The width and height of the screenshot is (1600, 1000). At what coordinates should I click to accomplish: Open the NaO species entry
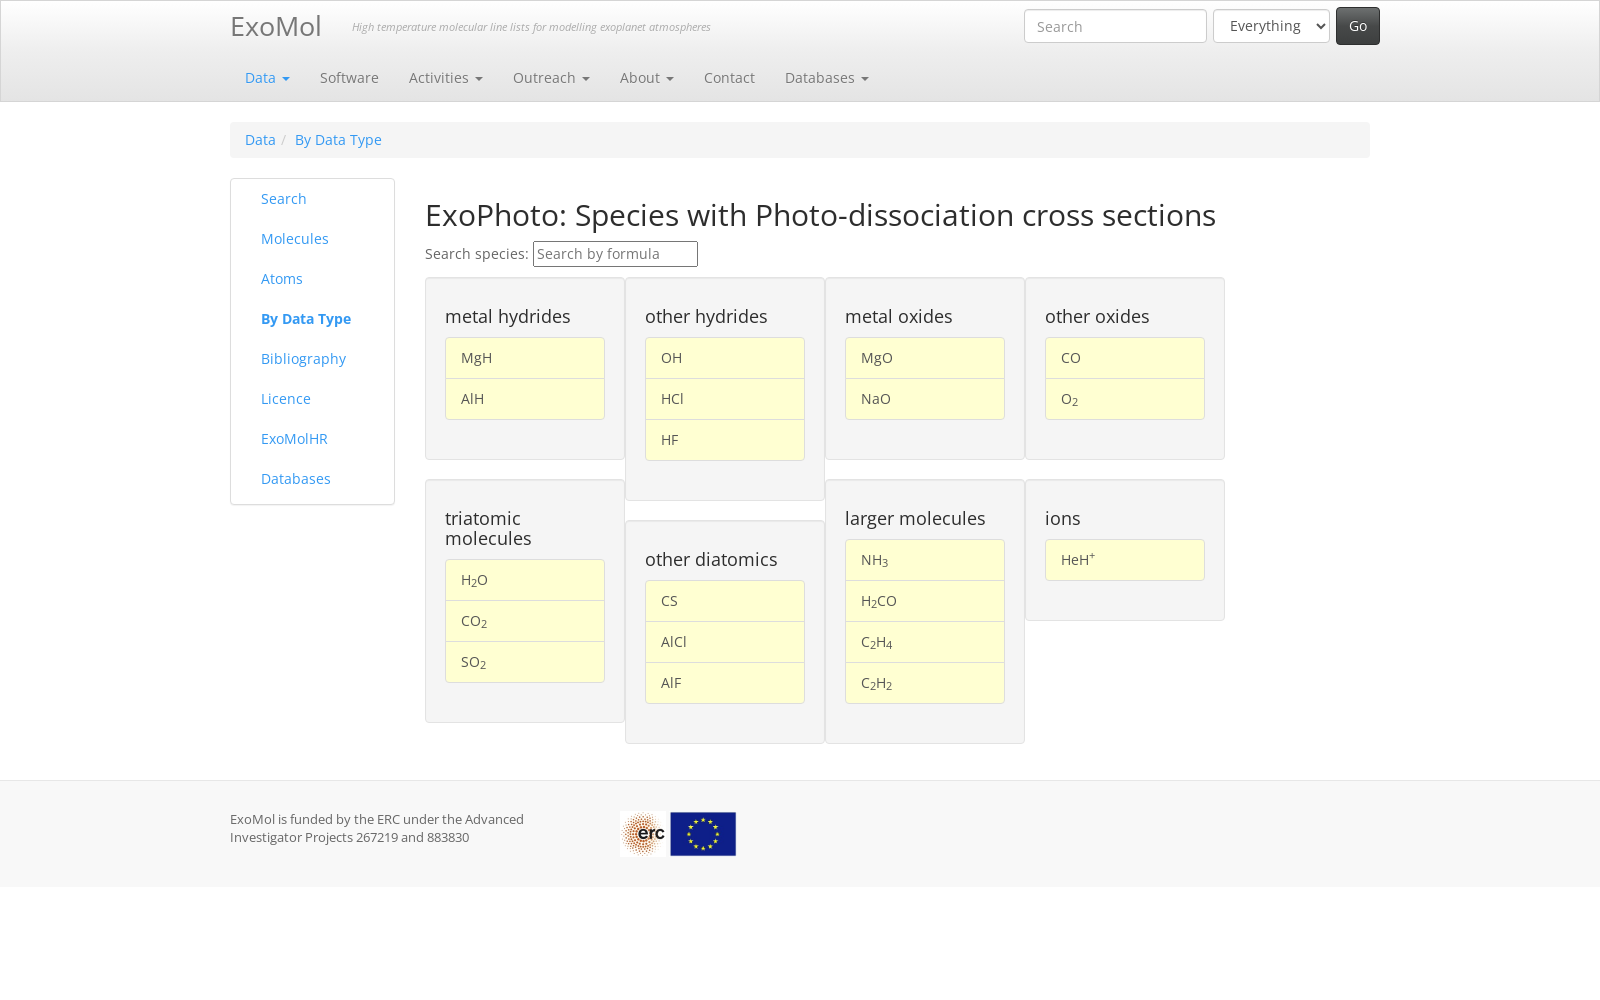click(925, 399)
